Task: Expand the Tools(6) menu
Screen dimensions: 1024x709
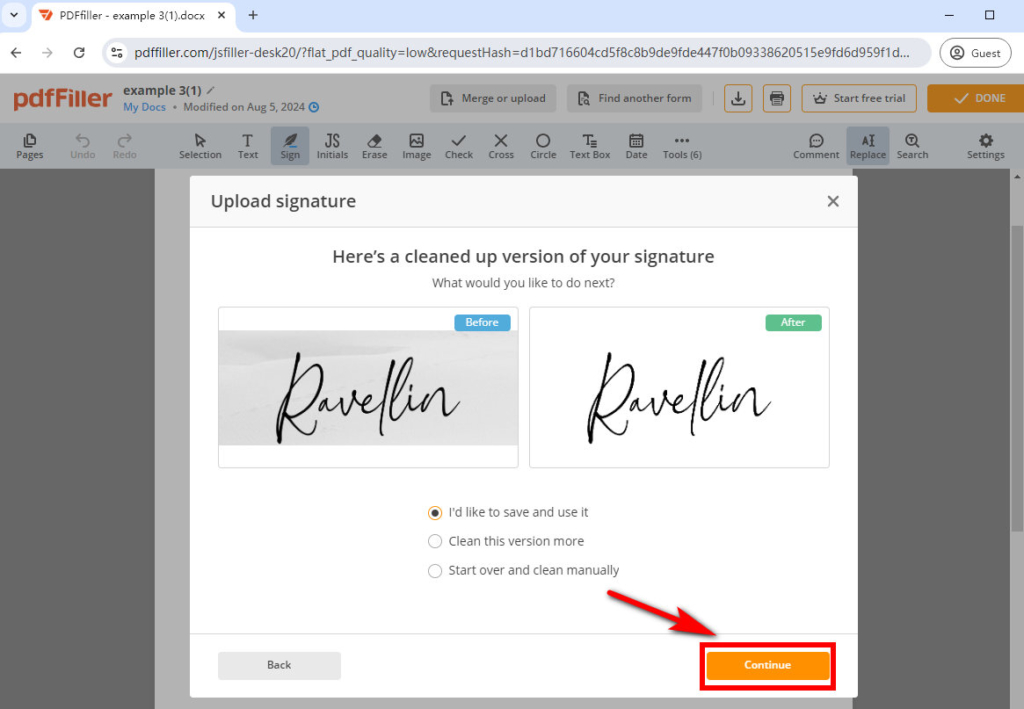Action: [681, 146]
